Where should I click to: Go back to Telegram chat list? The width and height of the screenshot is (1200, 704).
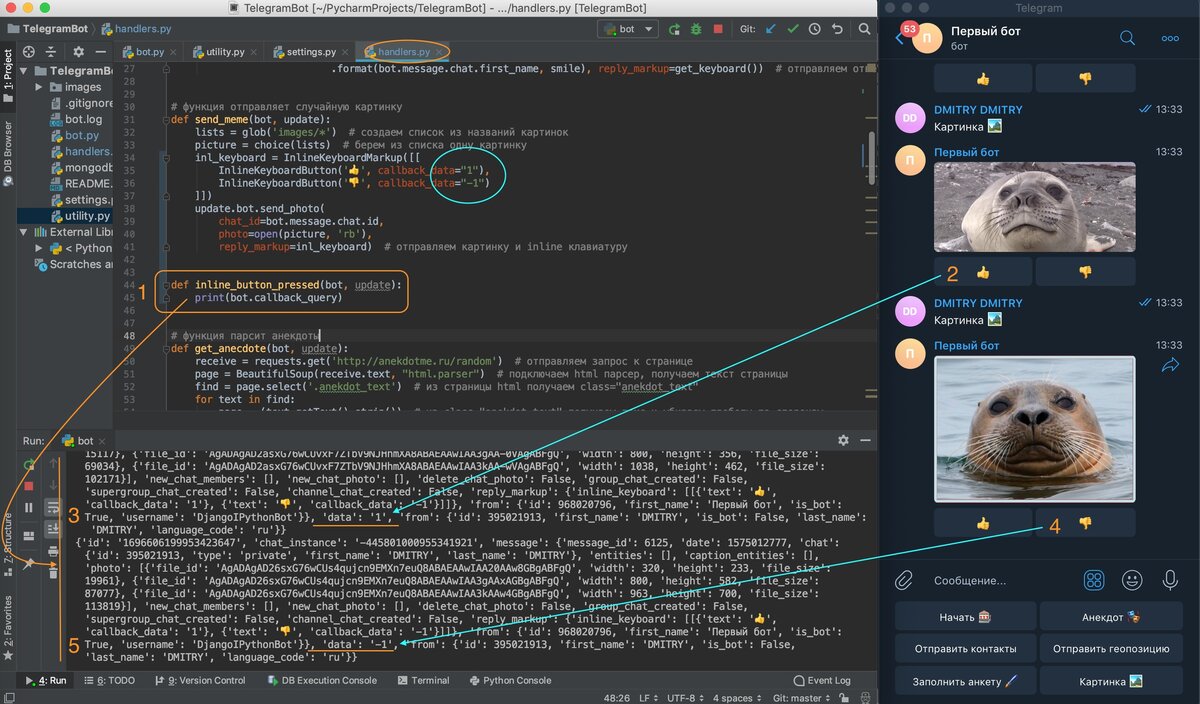coord(900,38)
